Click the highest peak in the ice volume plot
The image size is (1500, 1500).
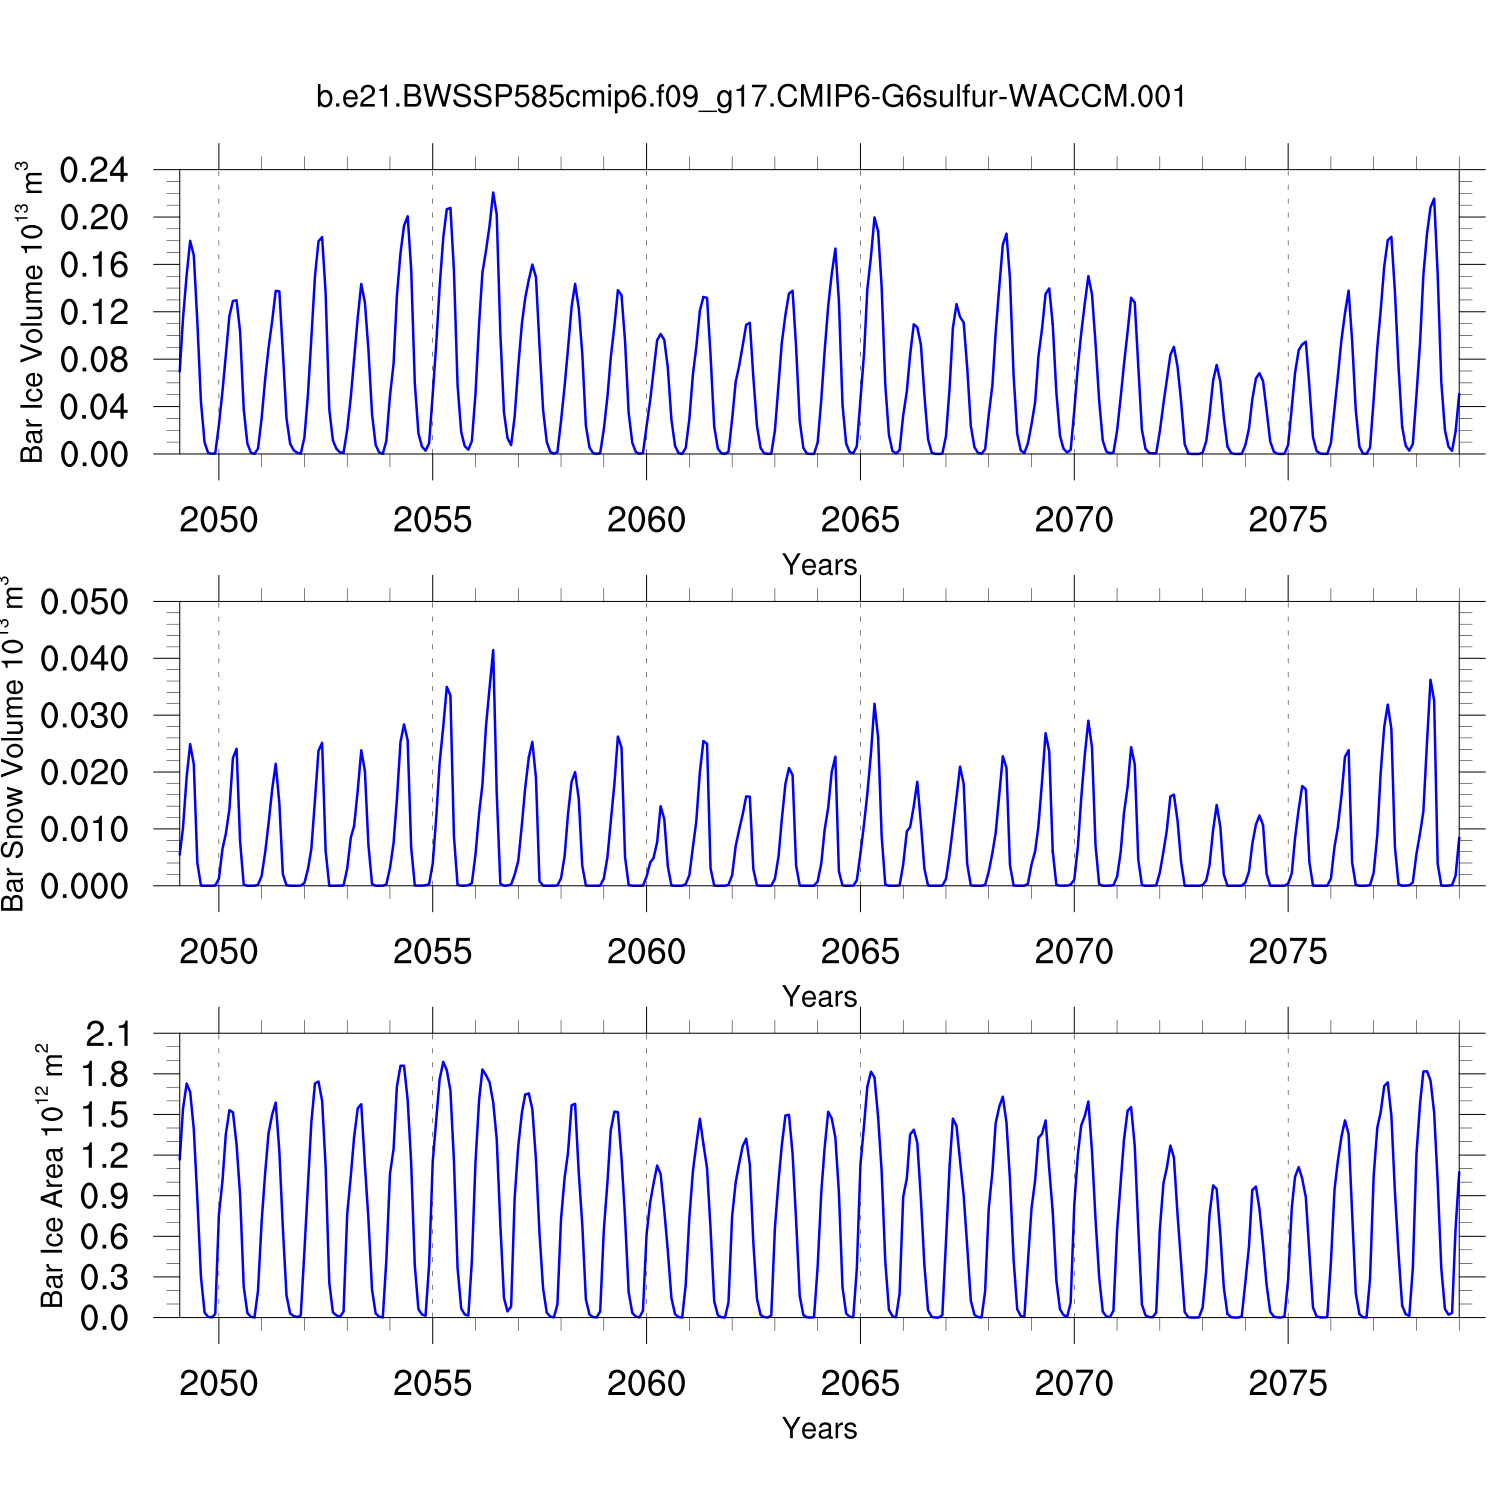[493, 193]
